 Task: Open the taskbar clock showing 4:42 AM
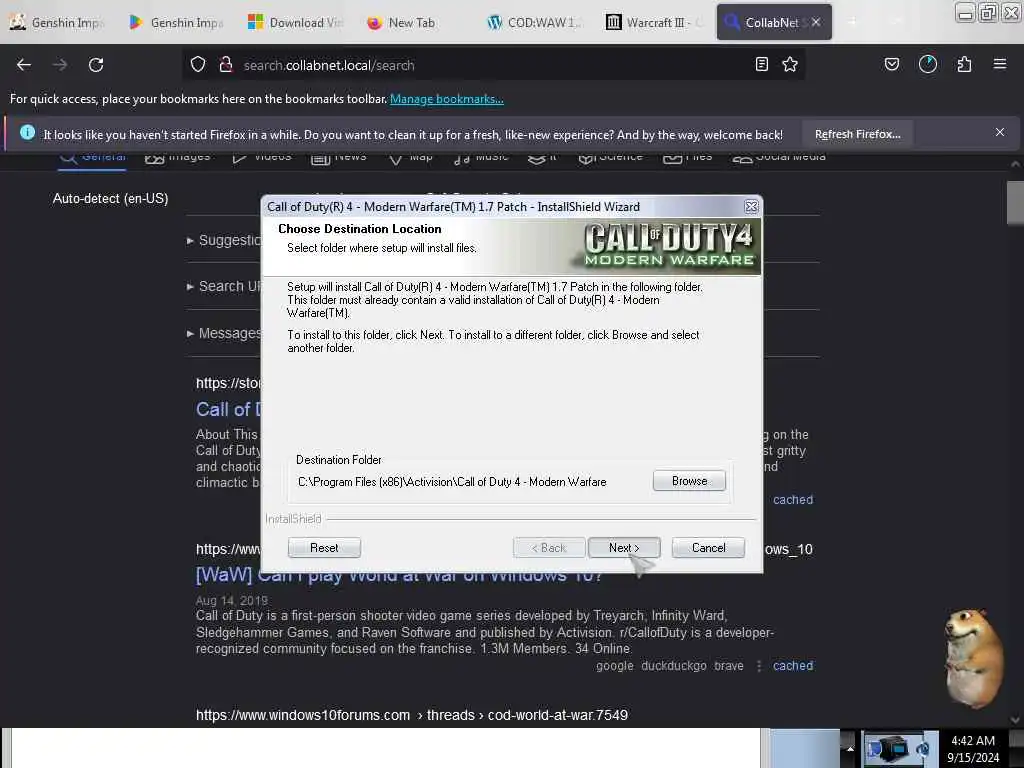(x=973, y=748)
